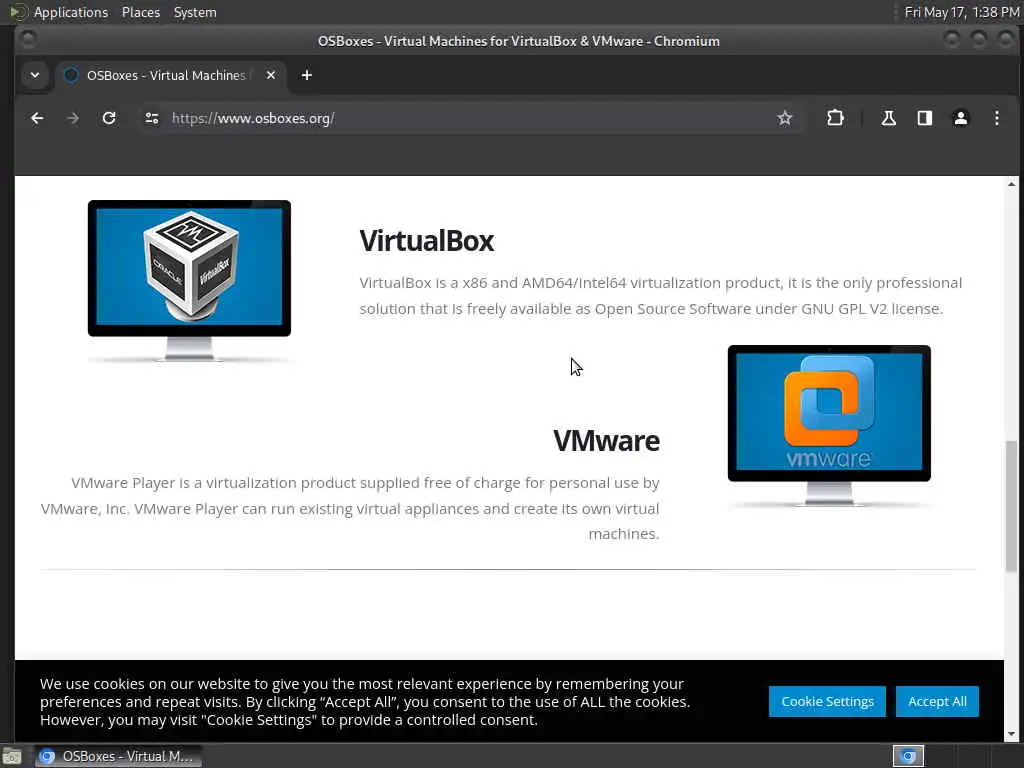Image resolution: width=1024 pixels, height=768 pixels.
Task: Open the Places menu
Action: tap(140, 12)
